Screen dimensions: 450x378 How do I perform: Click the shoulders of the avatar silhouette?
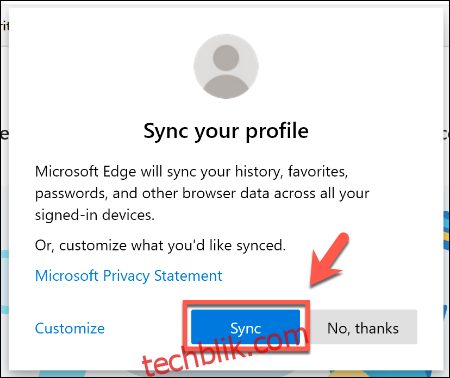(226, 86)
